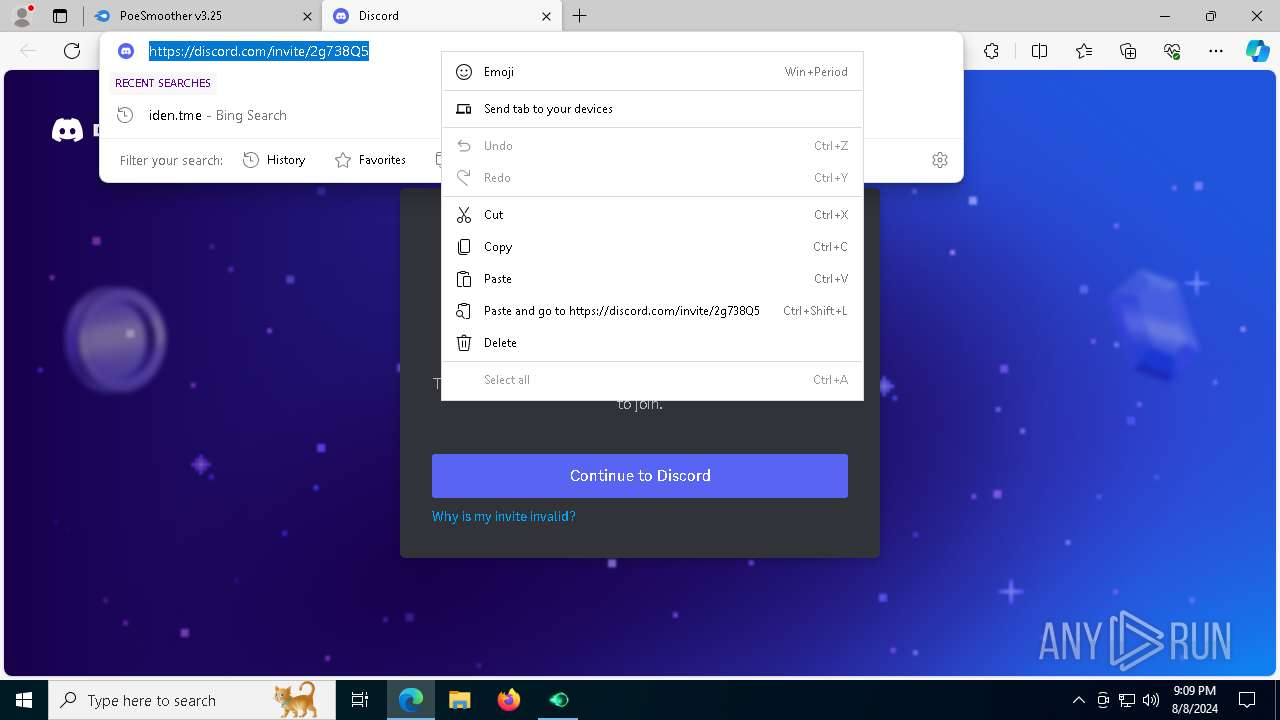Choose Emoji from the context menu
This screenshot has width=1280, height=720.
[x=652, y=72]
